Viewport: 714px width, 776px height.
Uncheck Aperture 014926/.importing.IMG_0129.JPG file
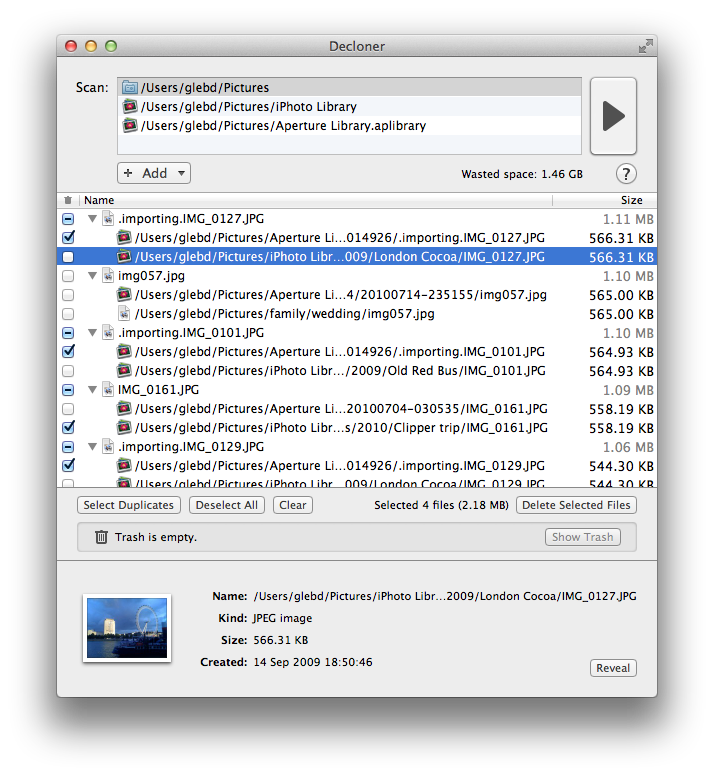coord(68,465)
